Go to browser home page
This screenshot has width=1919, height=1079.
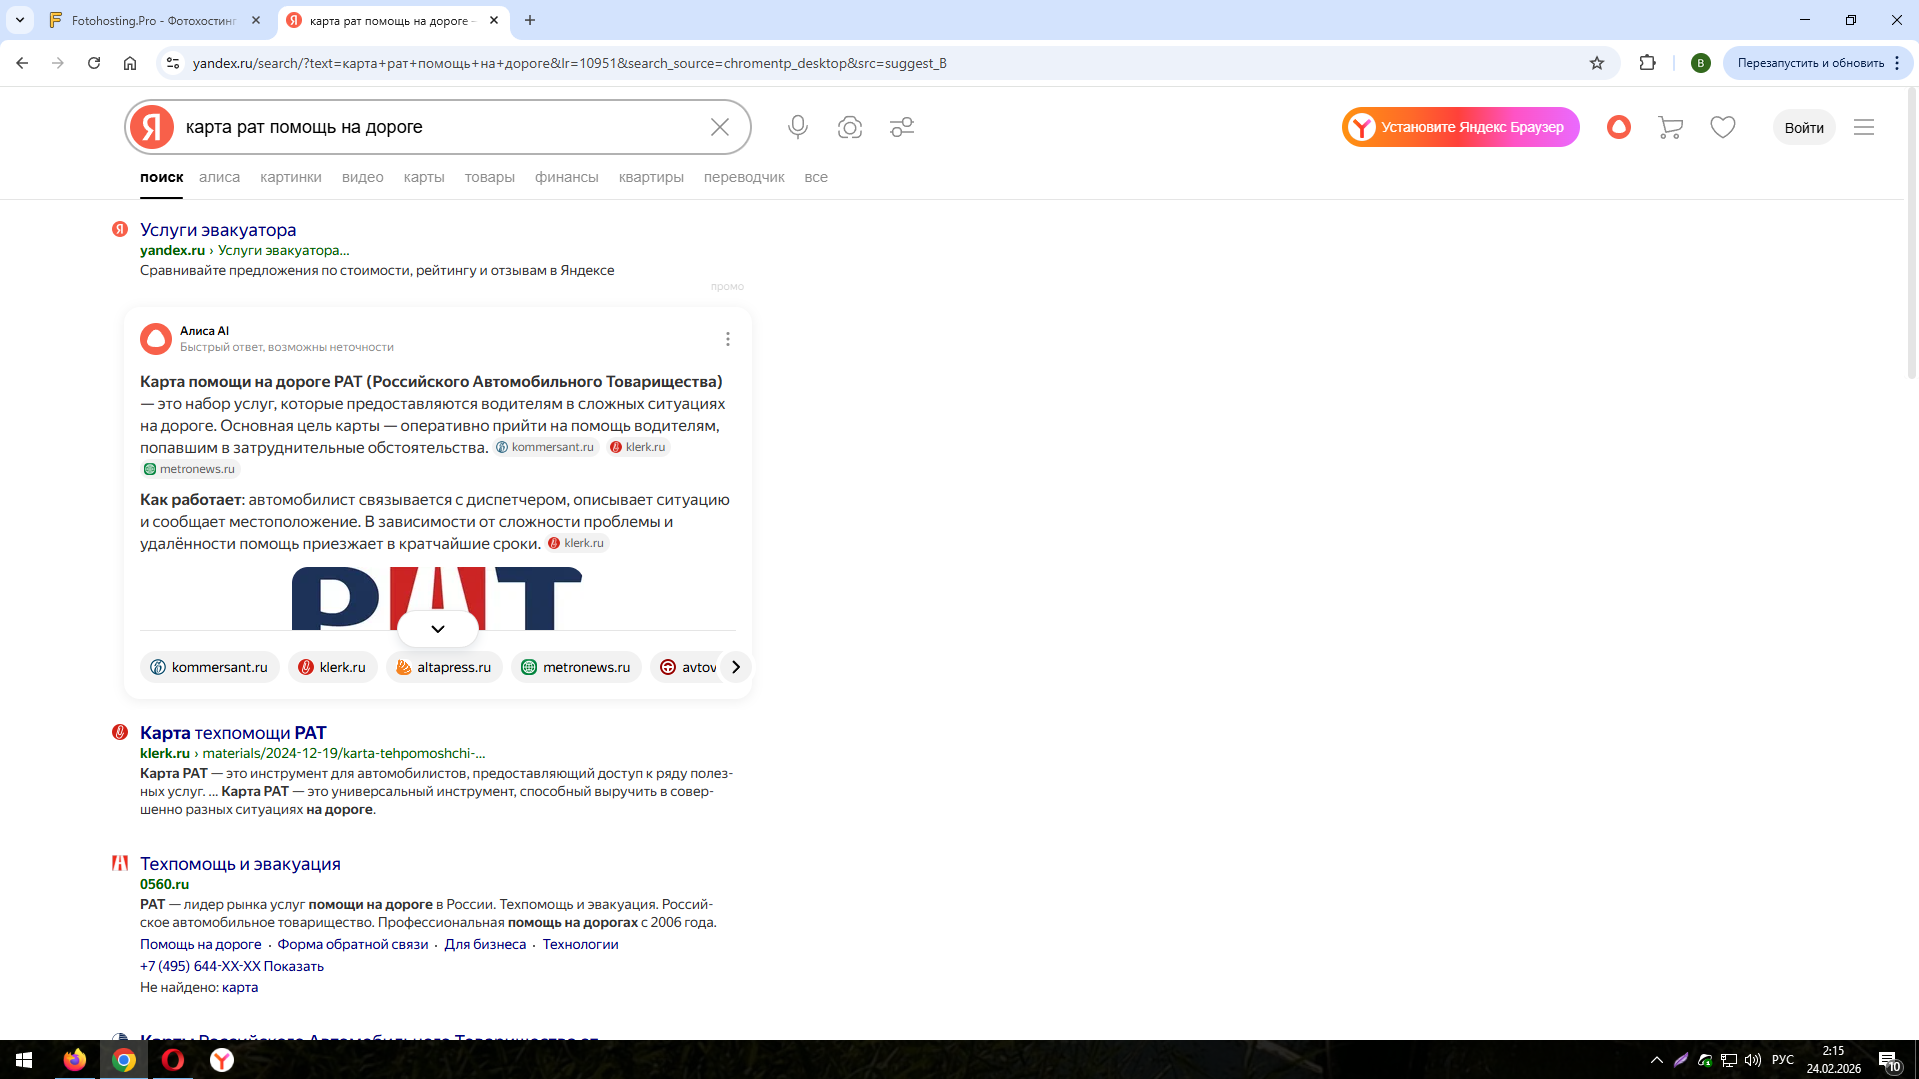tap(130, 63)
